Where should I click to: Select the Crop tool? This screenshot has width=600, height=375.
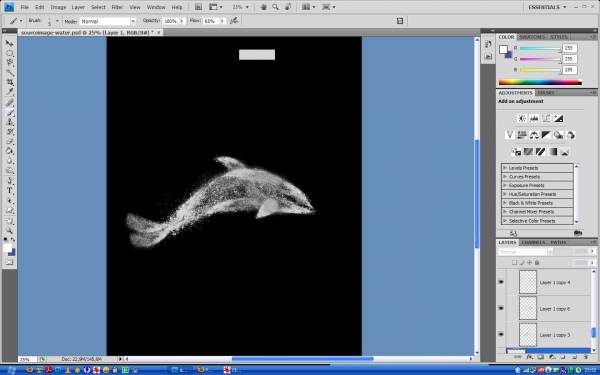pyautogui.click(x=9, y=82)
